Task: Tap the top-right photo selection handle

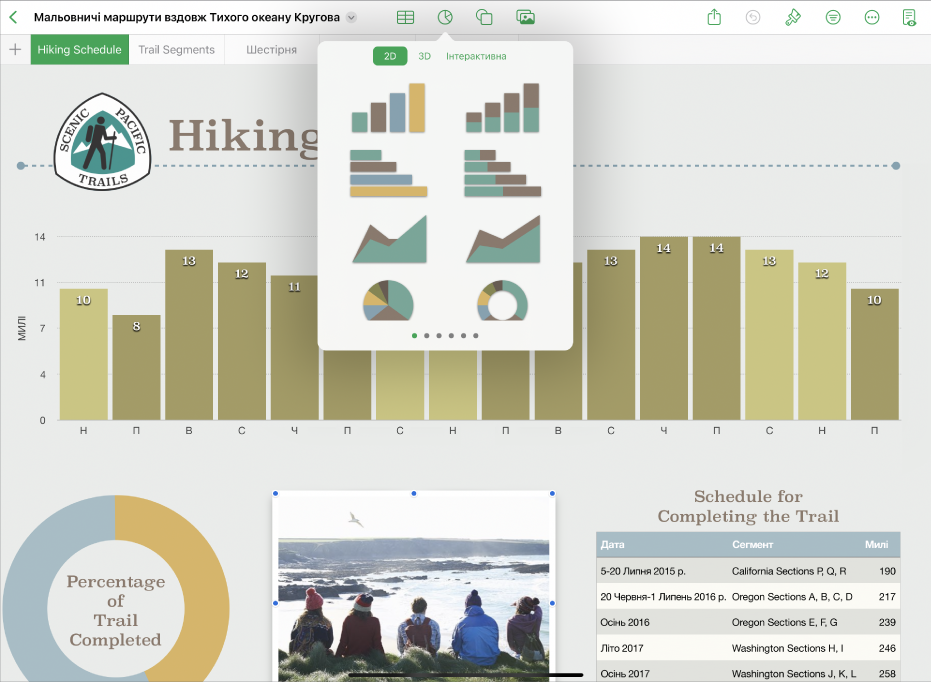Action: [x=552, y=493]
